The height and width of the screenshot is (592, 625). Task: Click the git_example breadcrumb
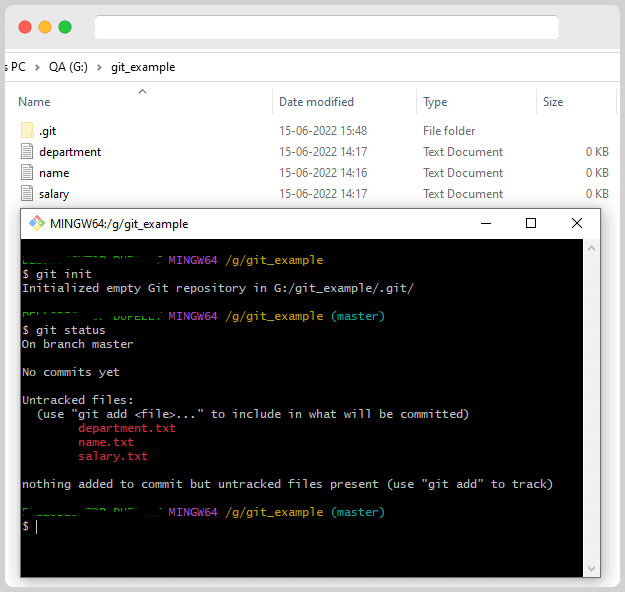pyautogui.click(x=143, y=67)
